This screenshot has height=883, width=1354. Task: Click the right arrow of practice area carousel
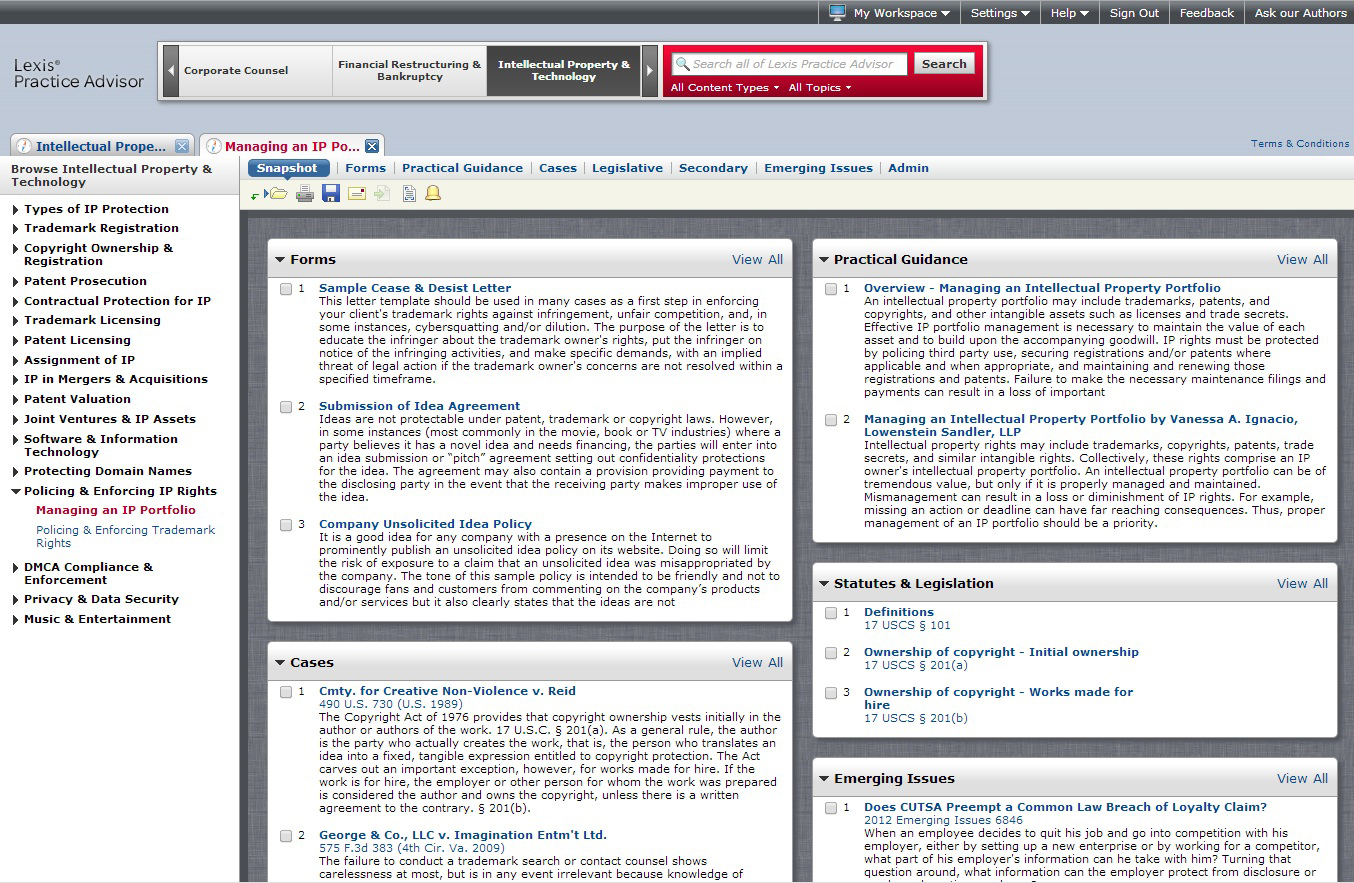coord(650,71)
